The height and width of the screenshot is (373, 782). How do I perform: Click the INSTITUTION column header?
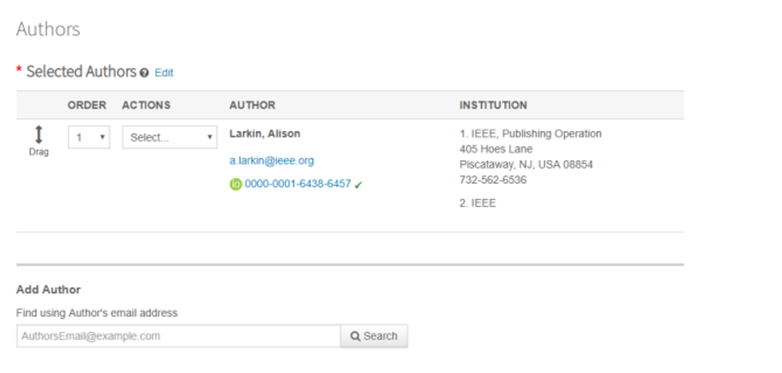tap(493, 105)
